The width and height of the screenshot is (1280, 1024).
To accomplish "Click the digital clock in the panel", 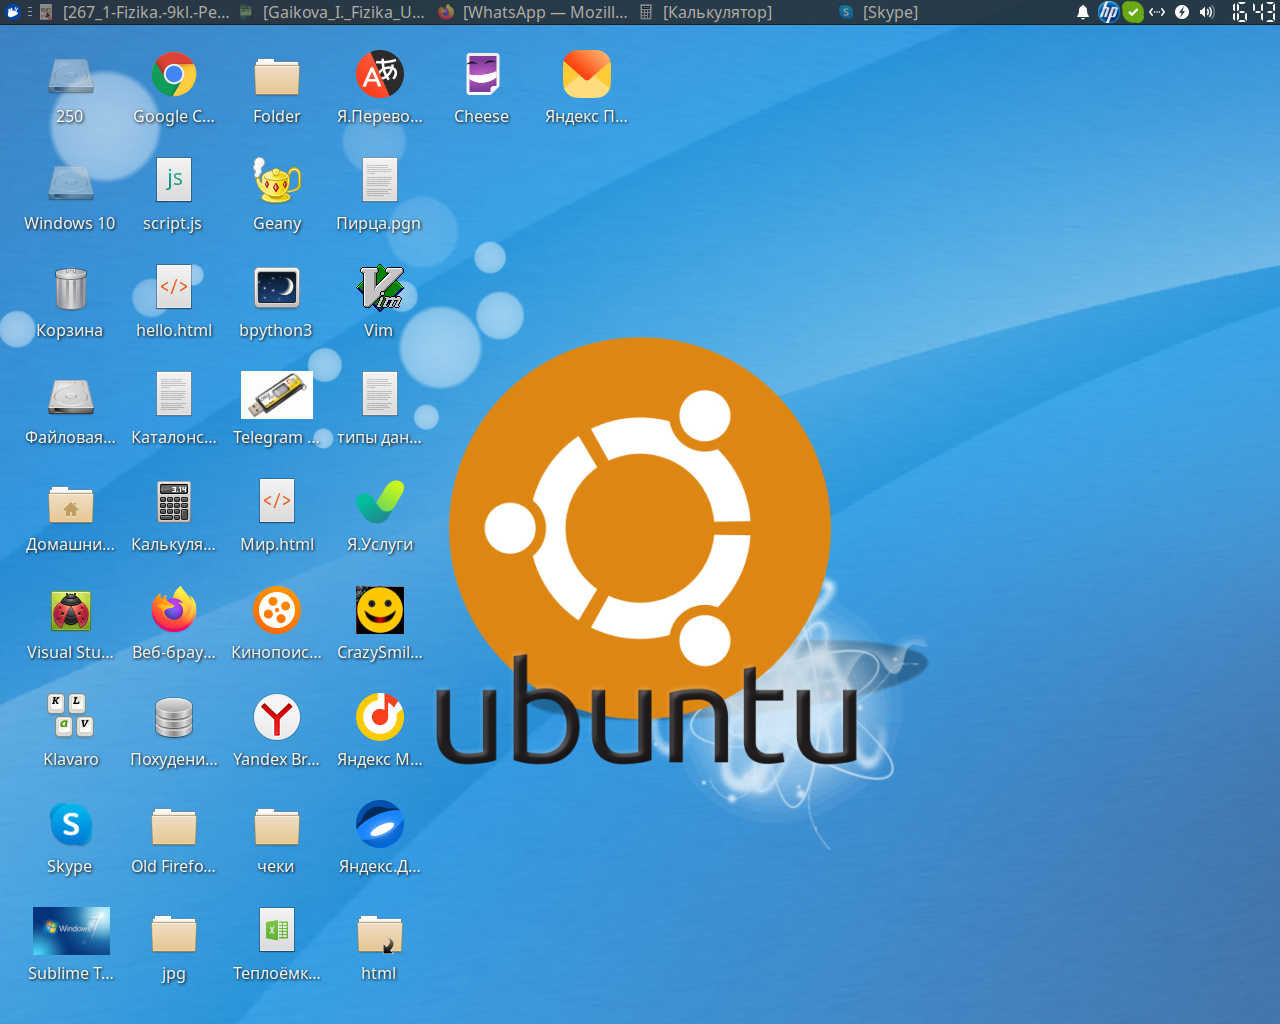I will pos(1253,12).
